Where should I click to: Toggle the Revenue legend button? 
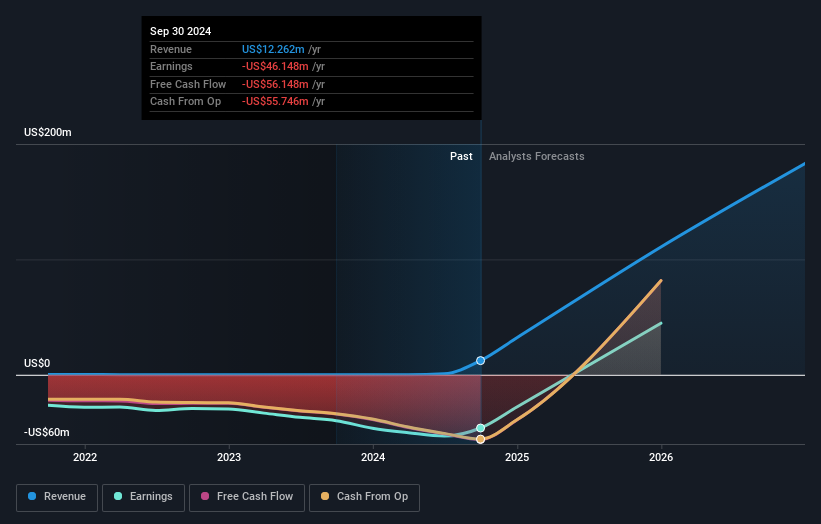tap(57, 497)
